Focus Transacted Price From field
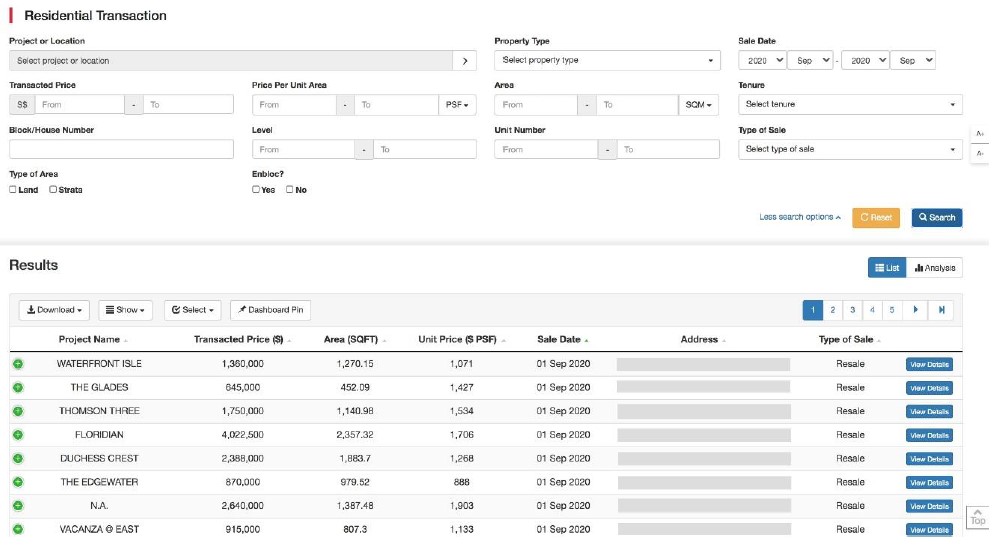The height and width of the screenshot is (546, 993). click(x=80, y=105)
